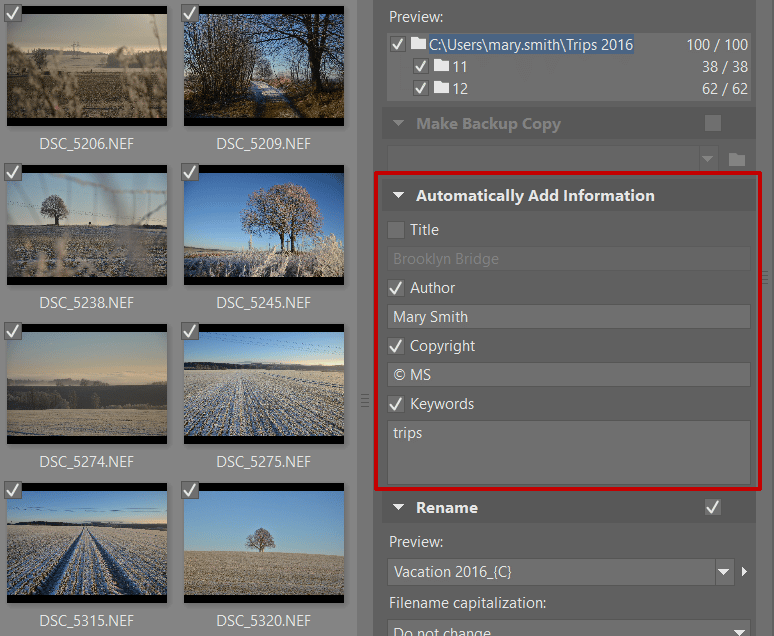The image size is (774, 636).
Task: Select the DSC_5245.NEF frosty tree thumbnail
Action: [264, 225]
